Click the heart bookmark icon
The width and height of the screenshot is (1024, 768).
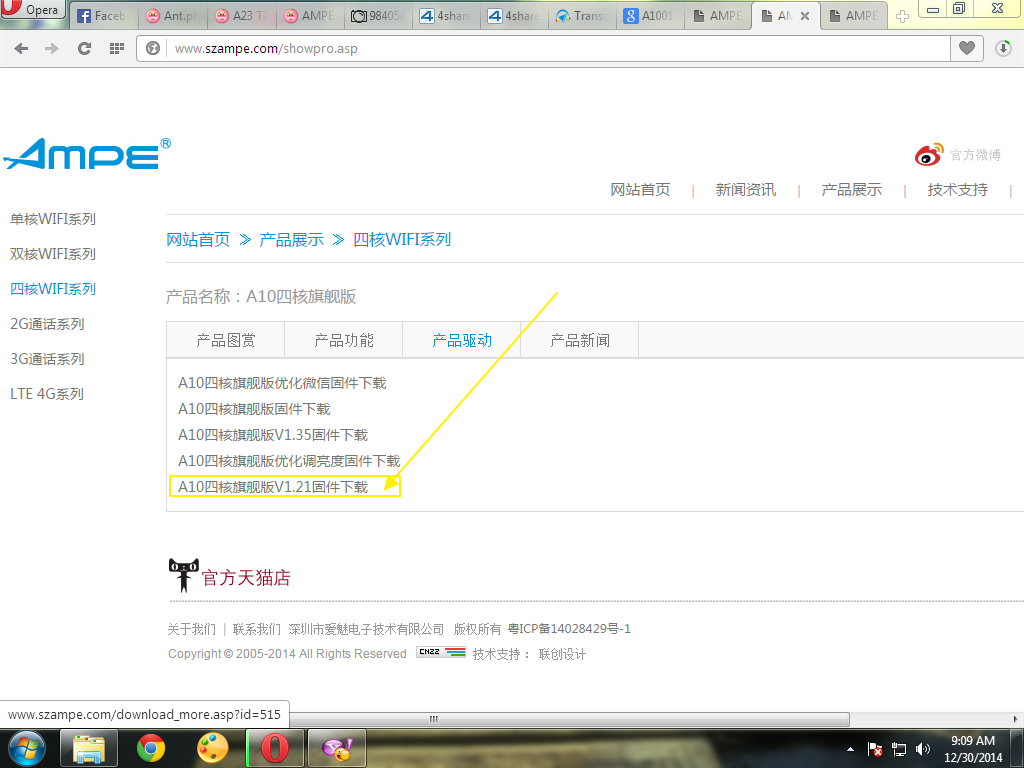pos(966,48)
